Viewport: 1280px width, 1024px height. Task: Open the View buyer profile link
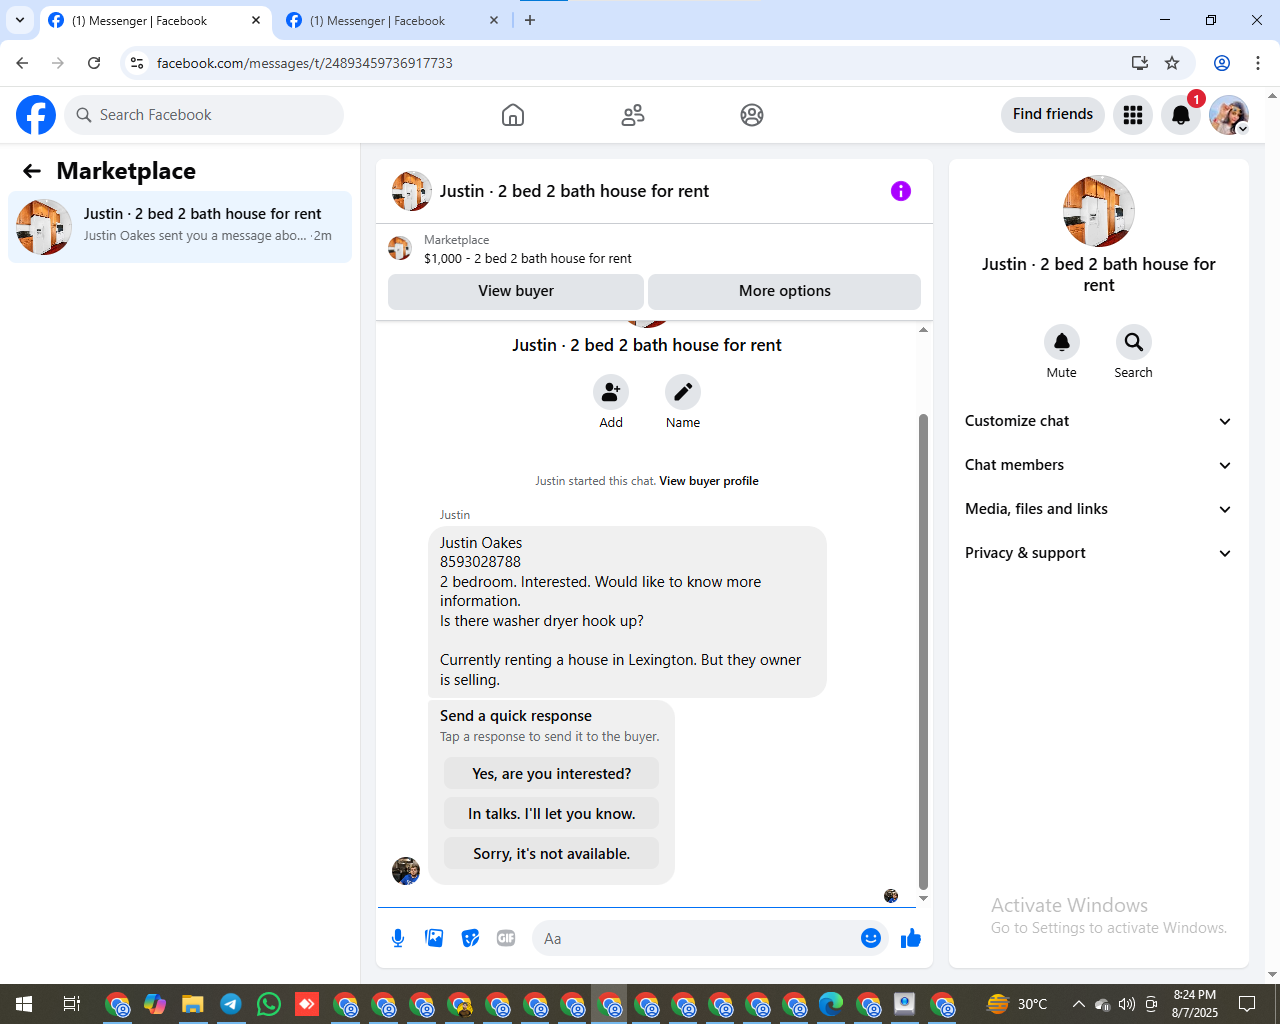(709, 481)
